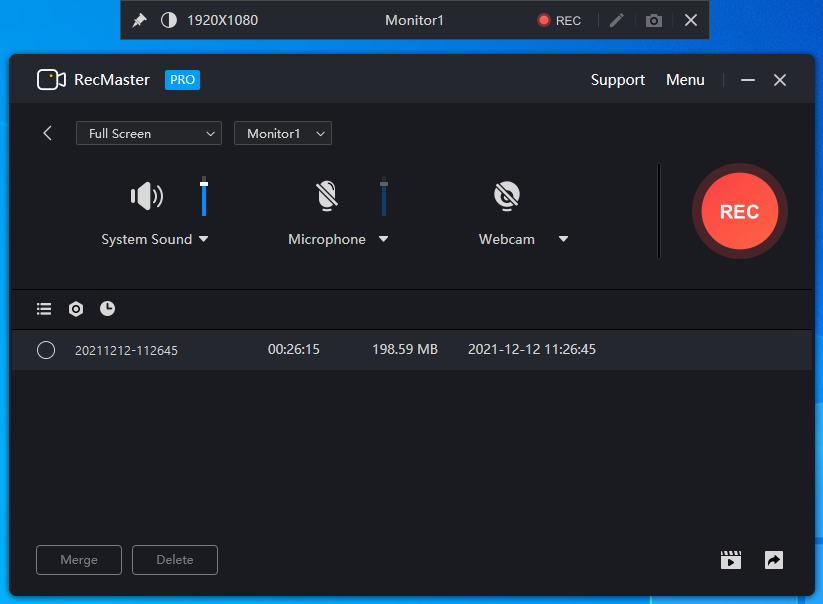Click the RecMaster camera logo
Viewport: 823px width, 604px height.
pos(51,80)
